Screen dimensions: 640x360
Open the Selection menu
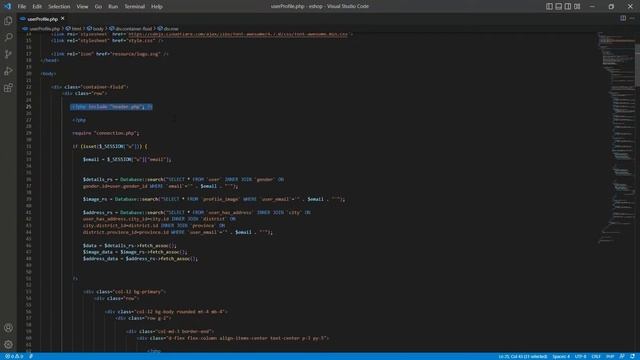(x=59, y=7)
